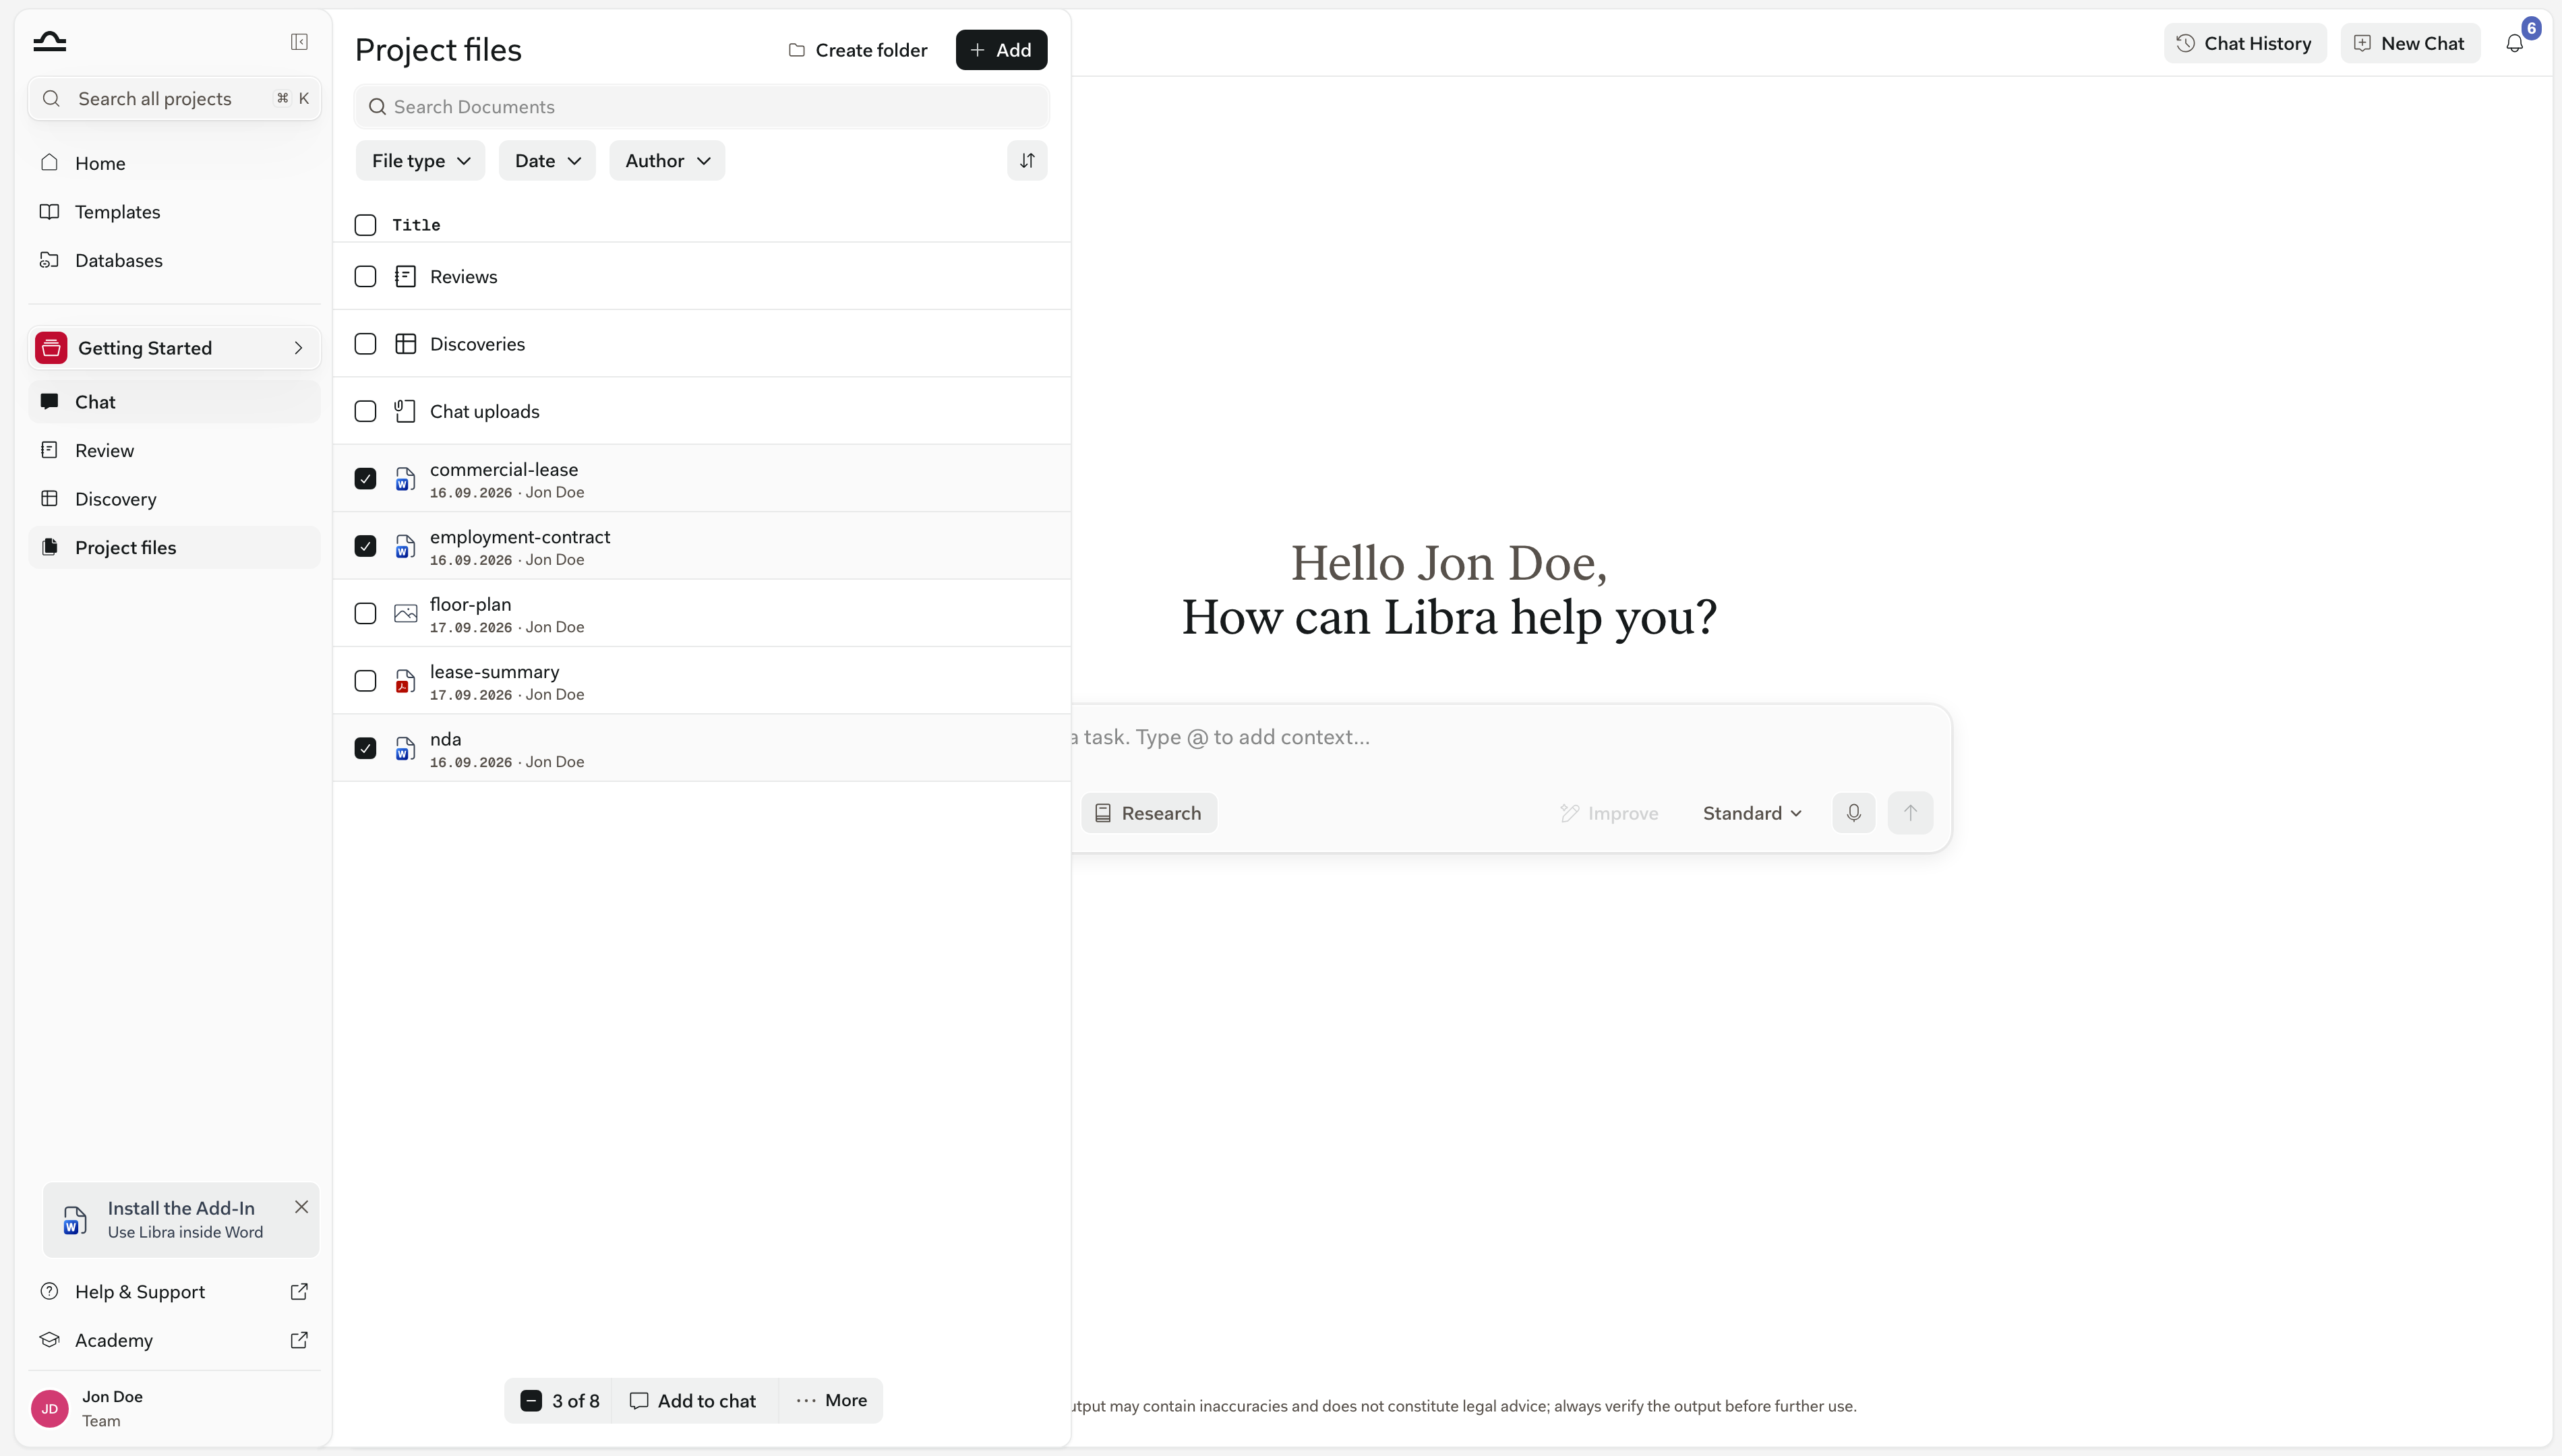Screen dimensions: 2562x1456
Task: Click the 3 of 8 selection indicator
Action: click(x=560, y=1400)
